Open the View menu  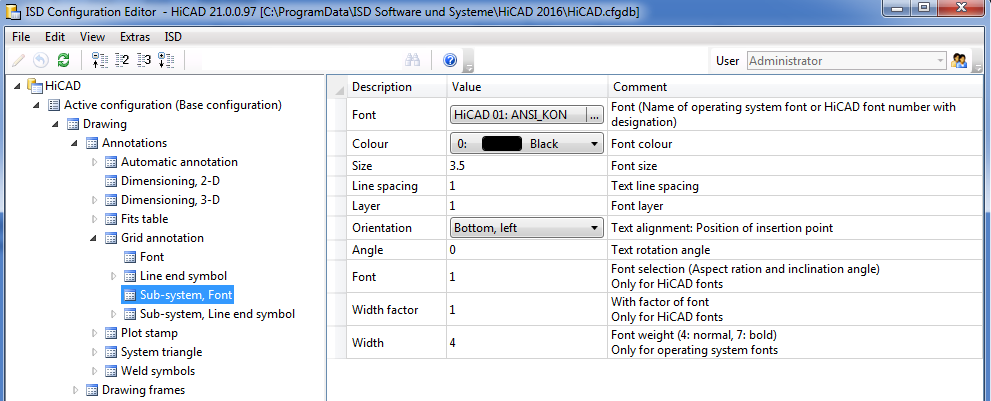(93, 37)
